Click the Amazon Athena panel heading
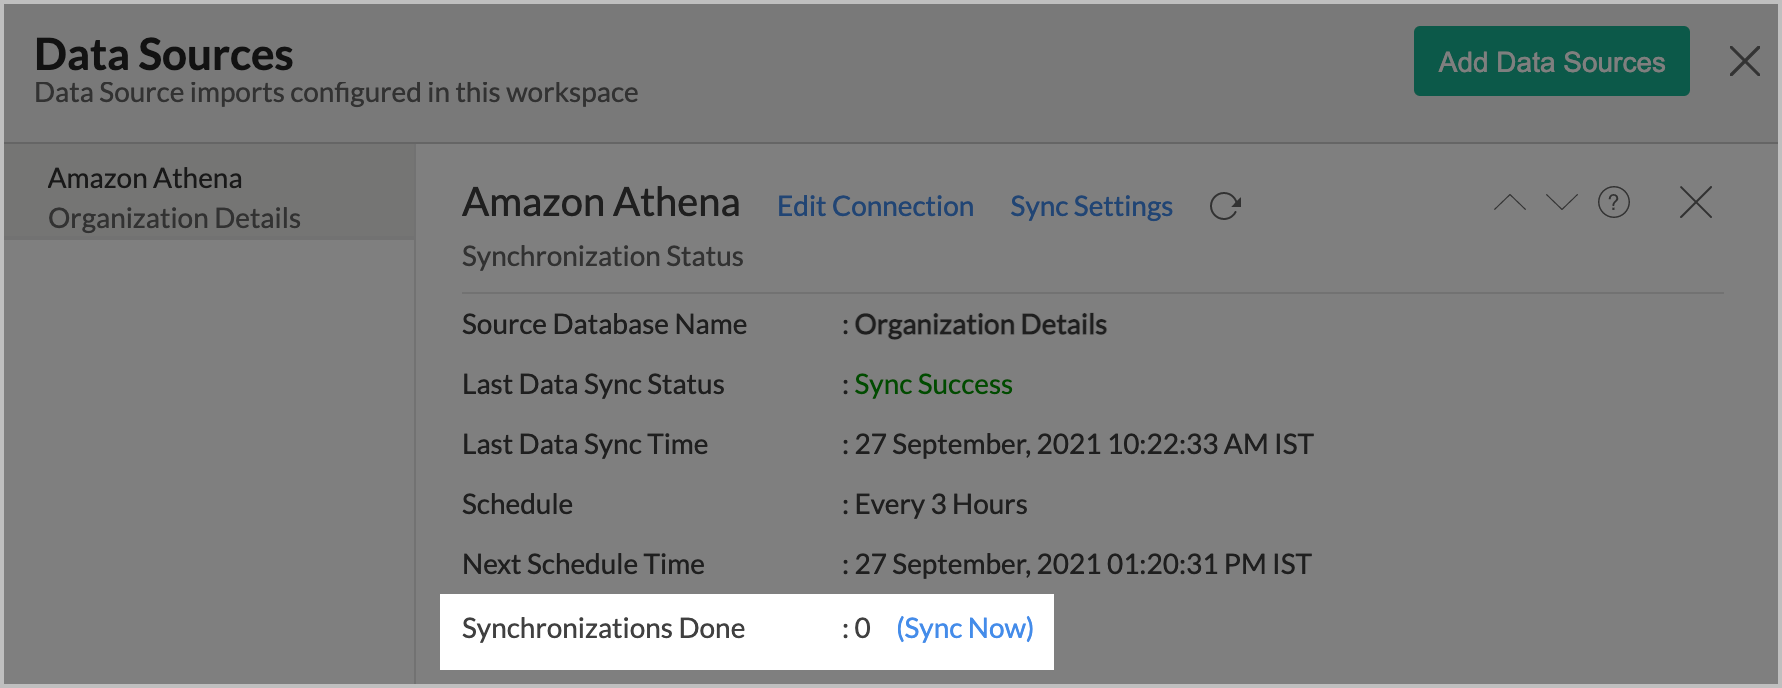Screen dimensions: 1782x688 tap(600, 203)
